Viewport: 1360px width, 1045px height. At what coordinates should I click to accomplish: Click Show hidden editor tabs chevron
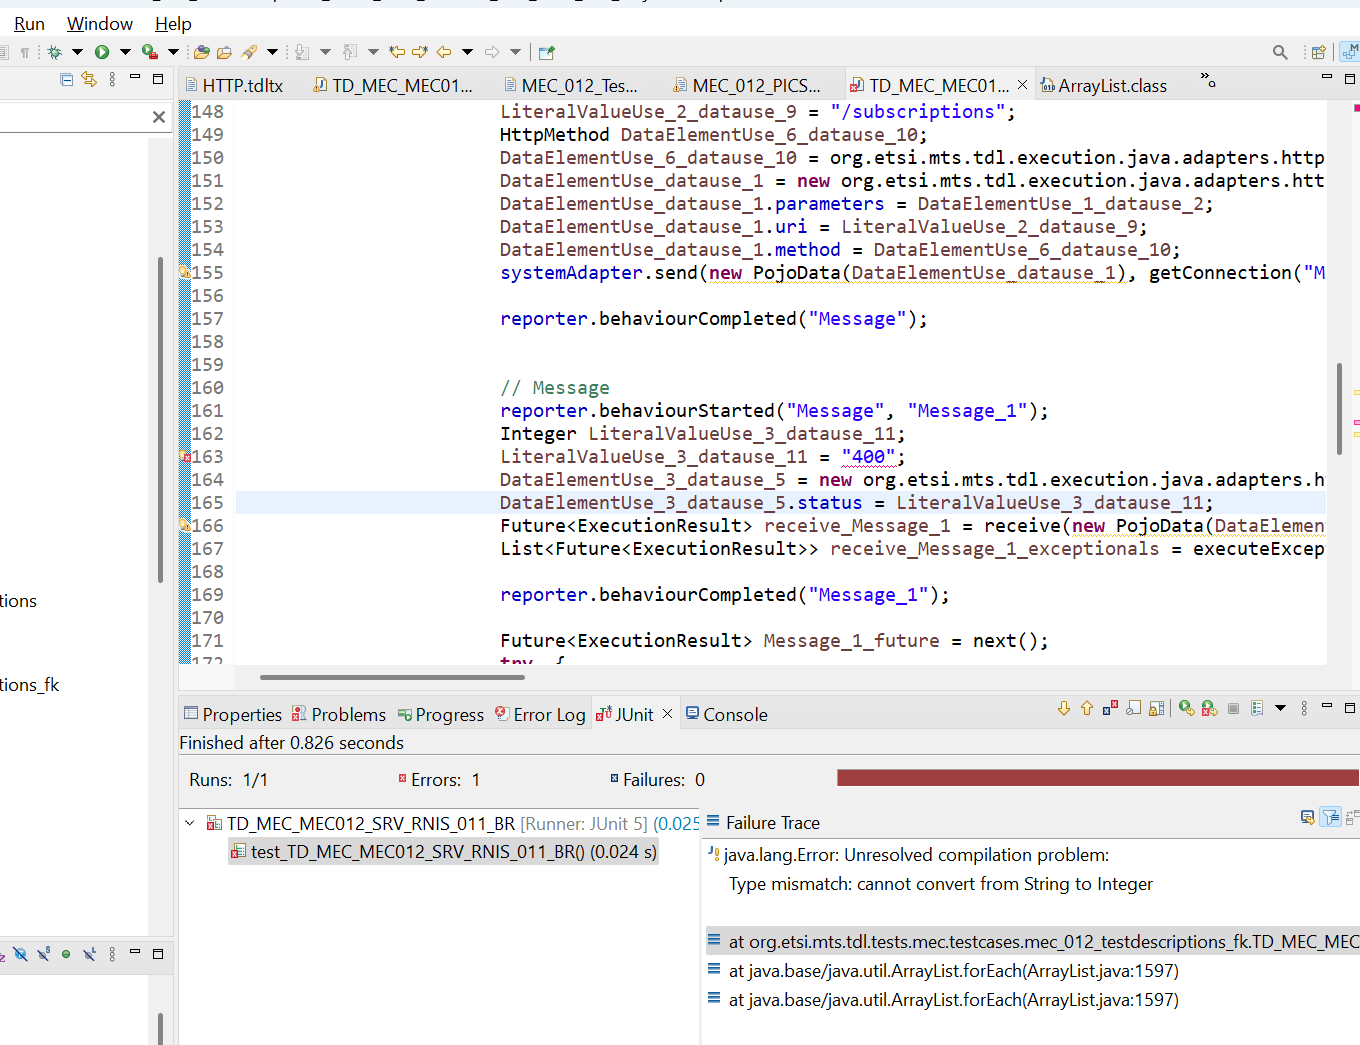coord(1208,79)
